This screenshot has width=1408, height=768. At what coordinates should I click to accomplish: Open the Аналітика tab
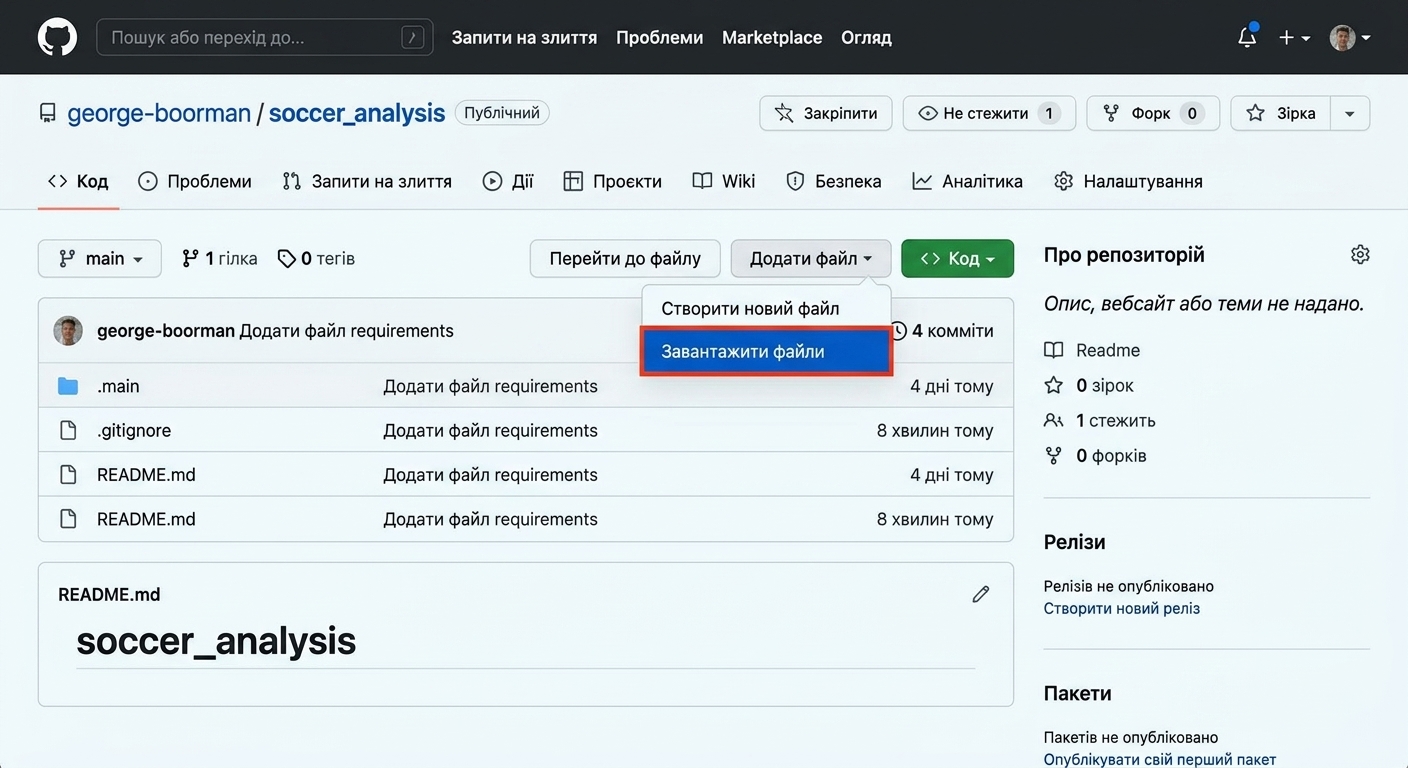pos(968,181)
